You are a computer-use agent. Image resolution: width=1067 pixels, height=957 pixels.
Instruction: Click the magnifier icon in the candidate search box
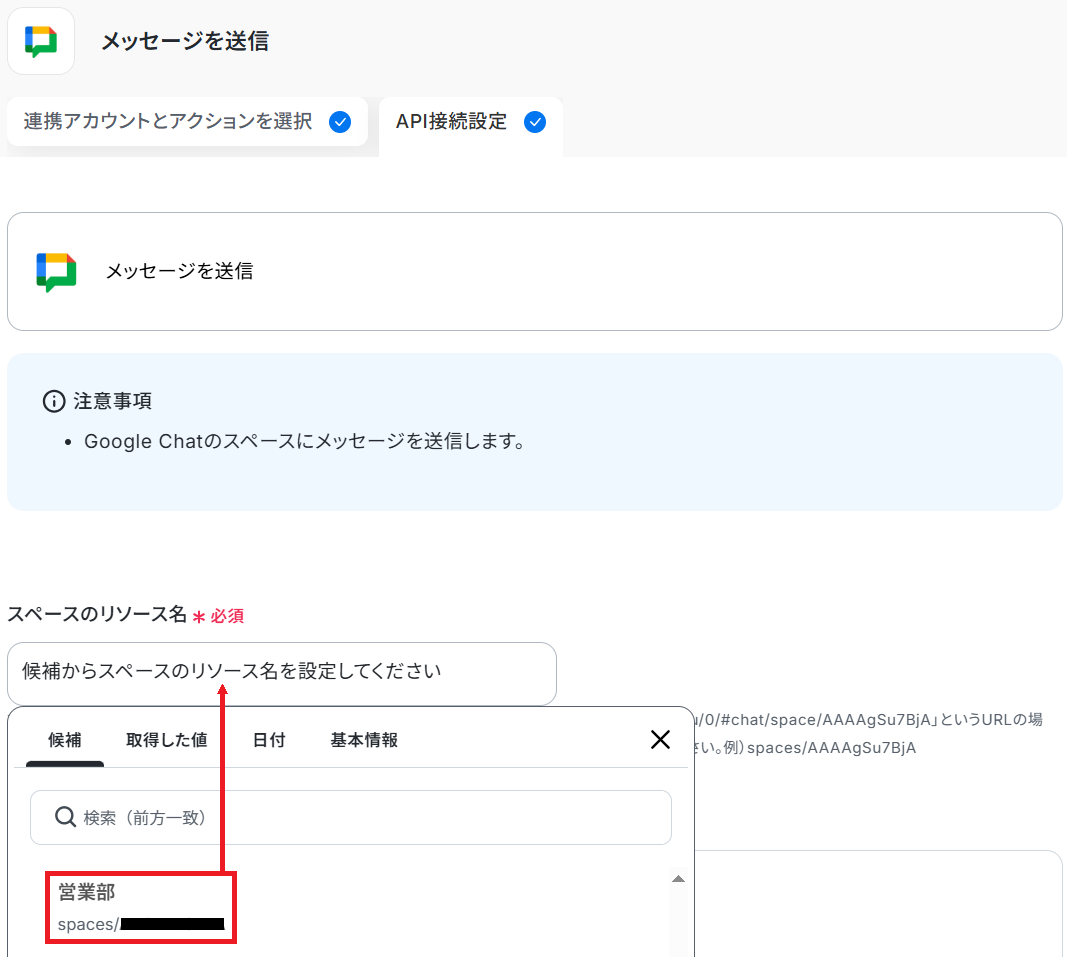tap(65, 817)
